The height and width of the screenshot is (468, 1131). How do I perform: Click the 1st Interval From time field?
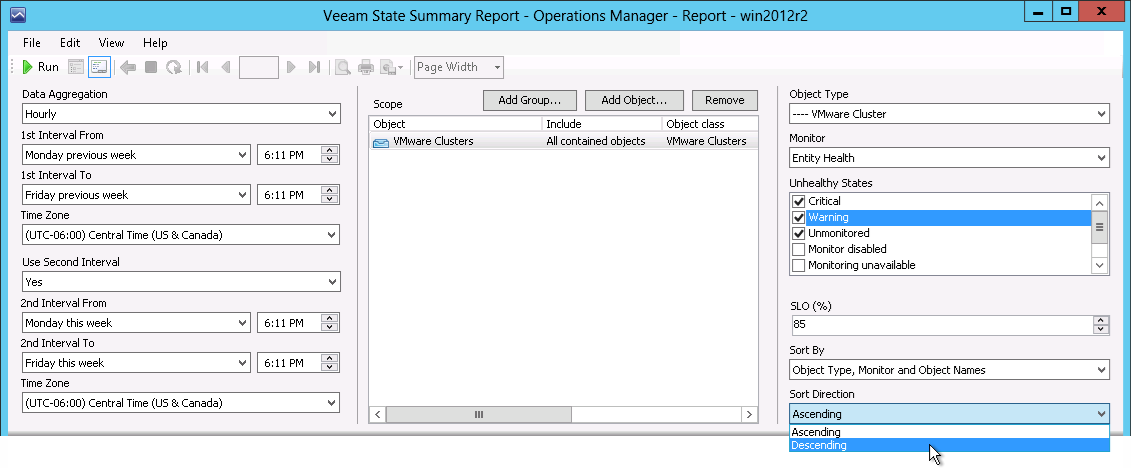click(x=289, y=154)
